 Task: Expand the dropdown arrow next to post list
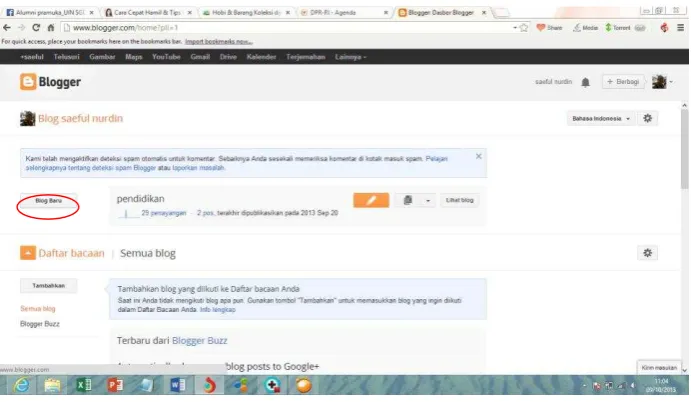[x=428, y=201]
